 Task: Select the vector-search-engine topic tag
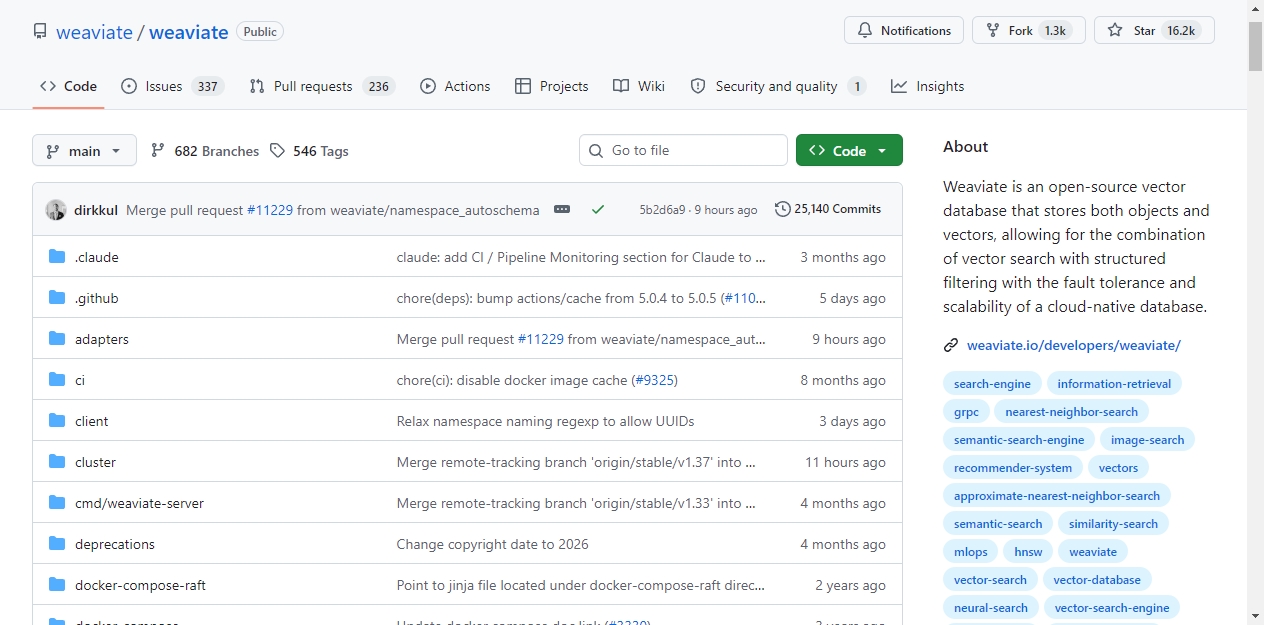point(1112,608)
